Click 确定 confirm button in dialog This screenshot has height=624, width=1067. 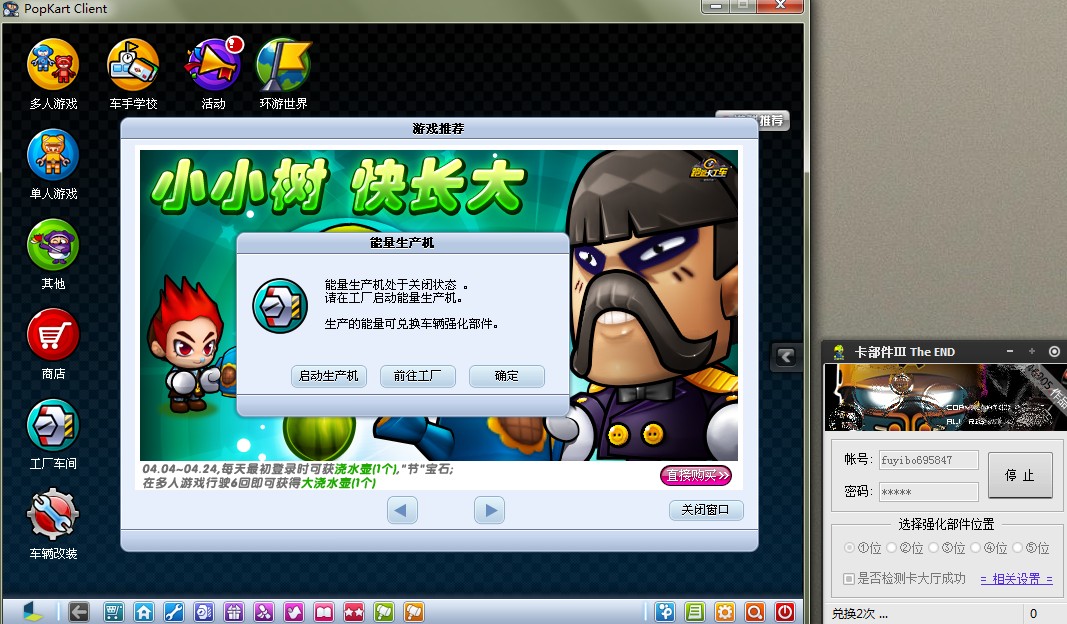click(506, 376)
